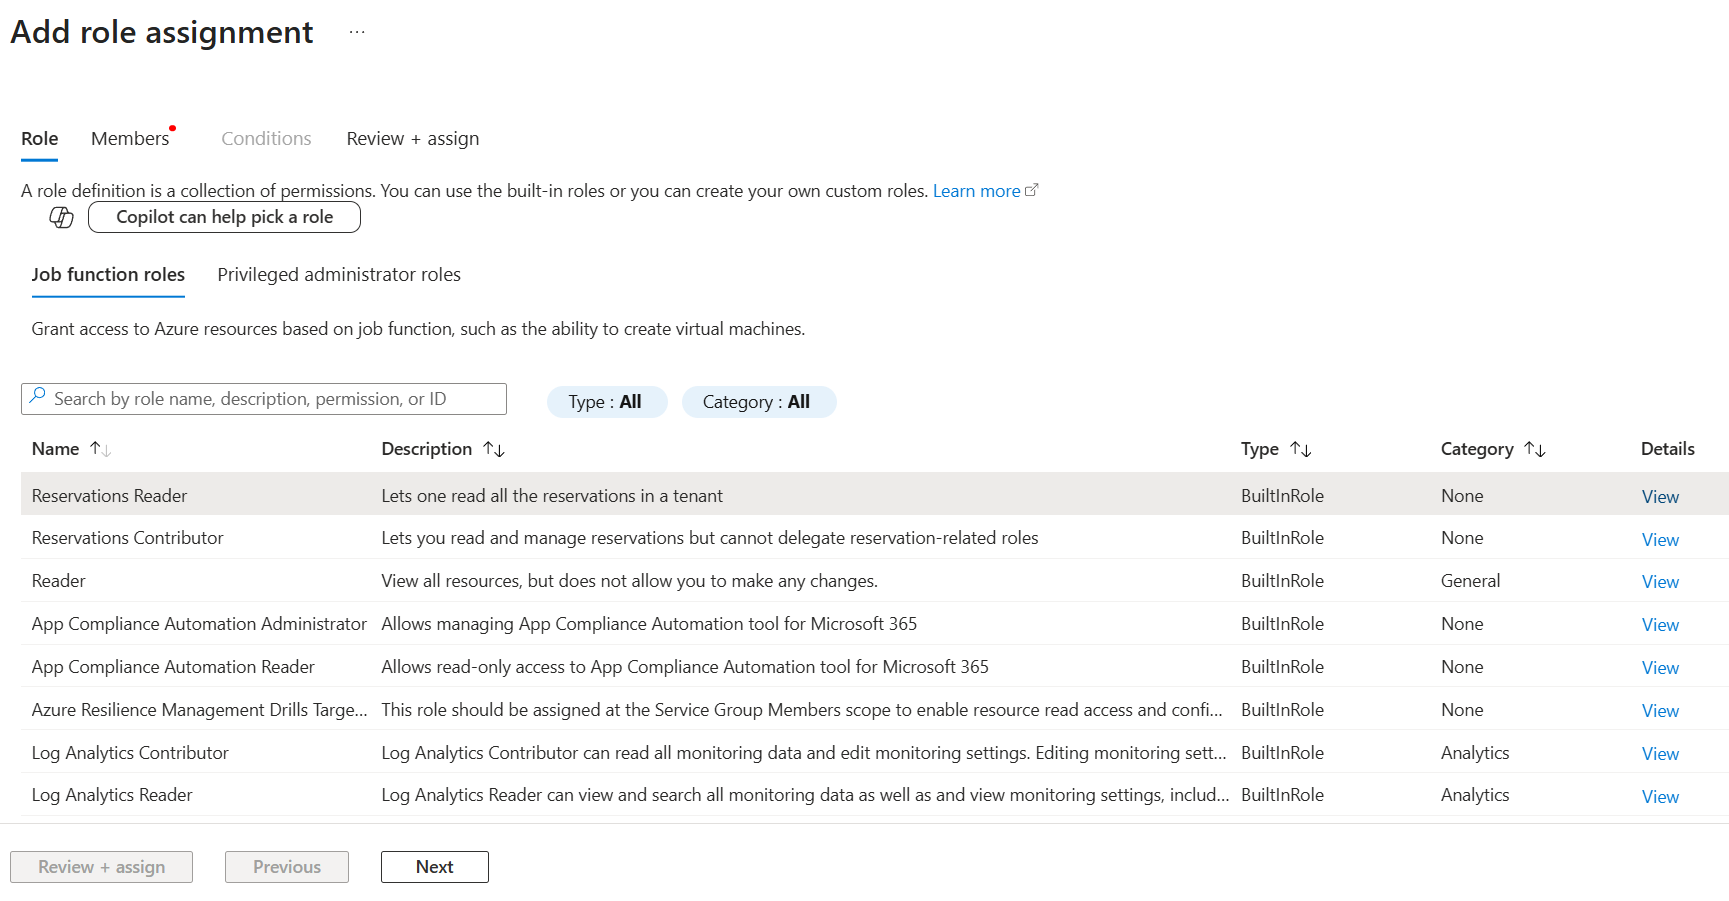Open the Review + assign tab
Screen dimensions: 1729x901
pos(412,139)
